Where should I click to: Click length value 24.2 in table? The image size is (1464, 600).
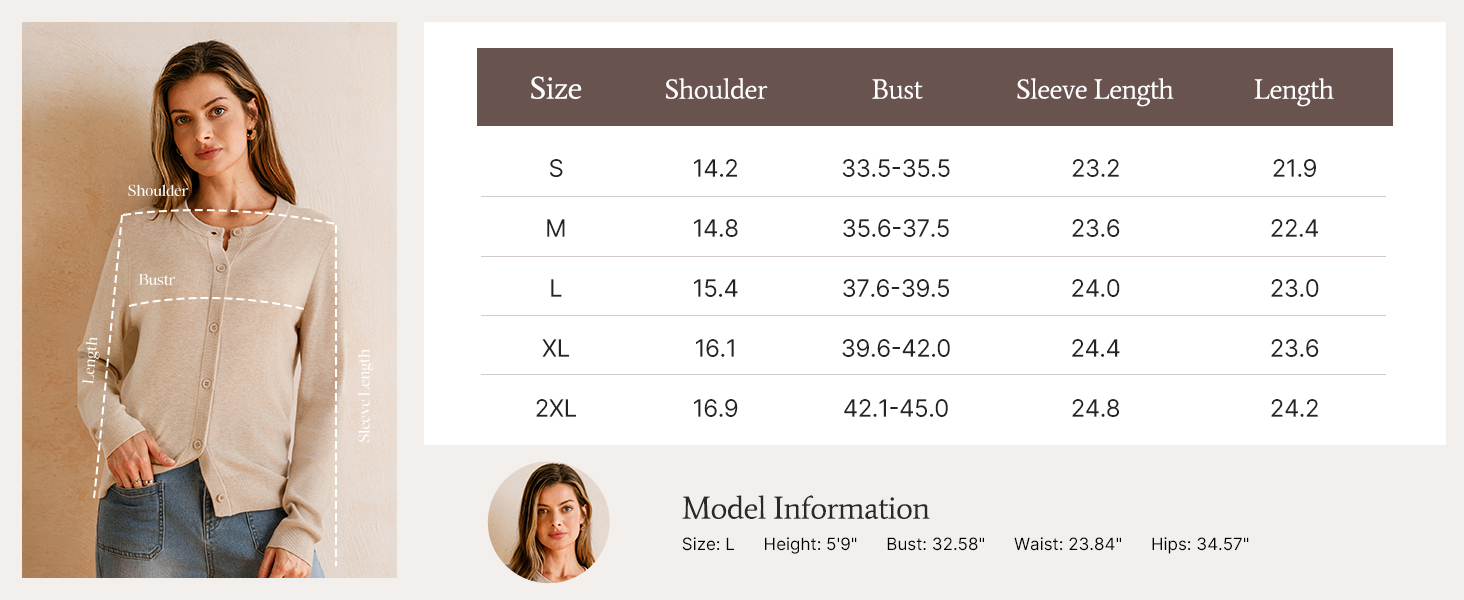[x=1294, y=409]
